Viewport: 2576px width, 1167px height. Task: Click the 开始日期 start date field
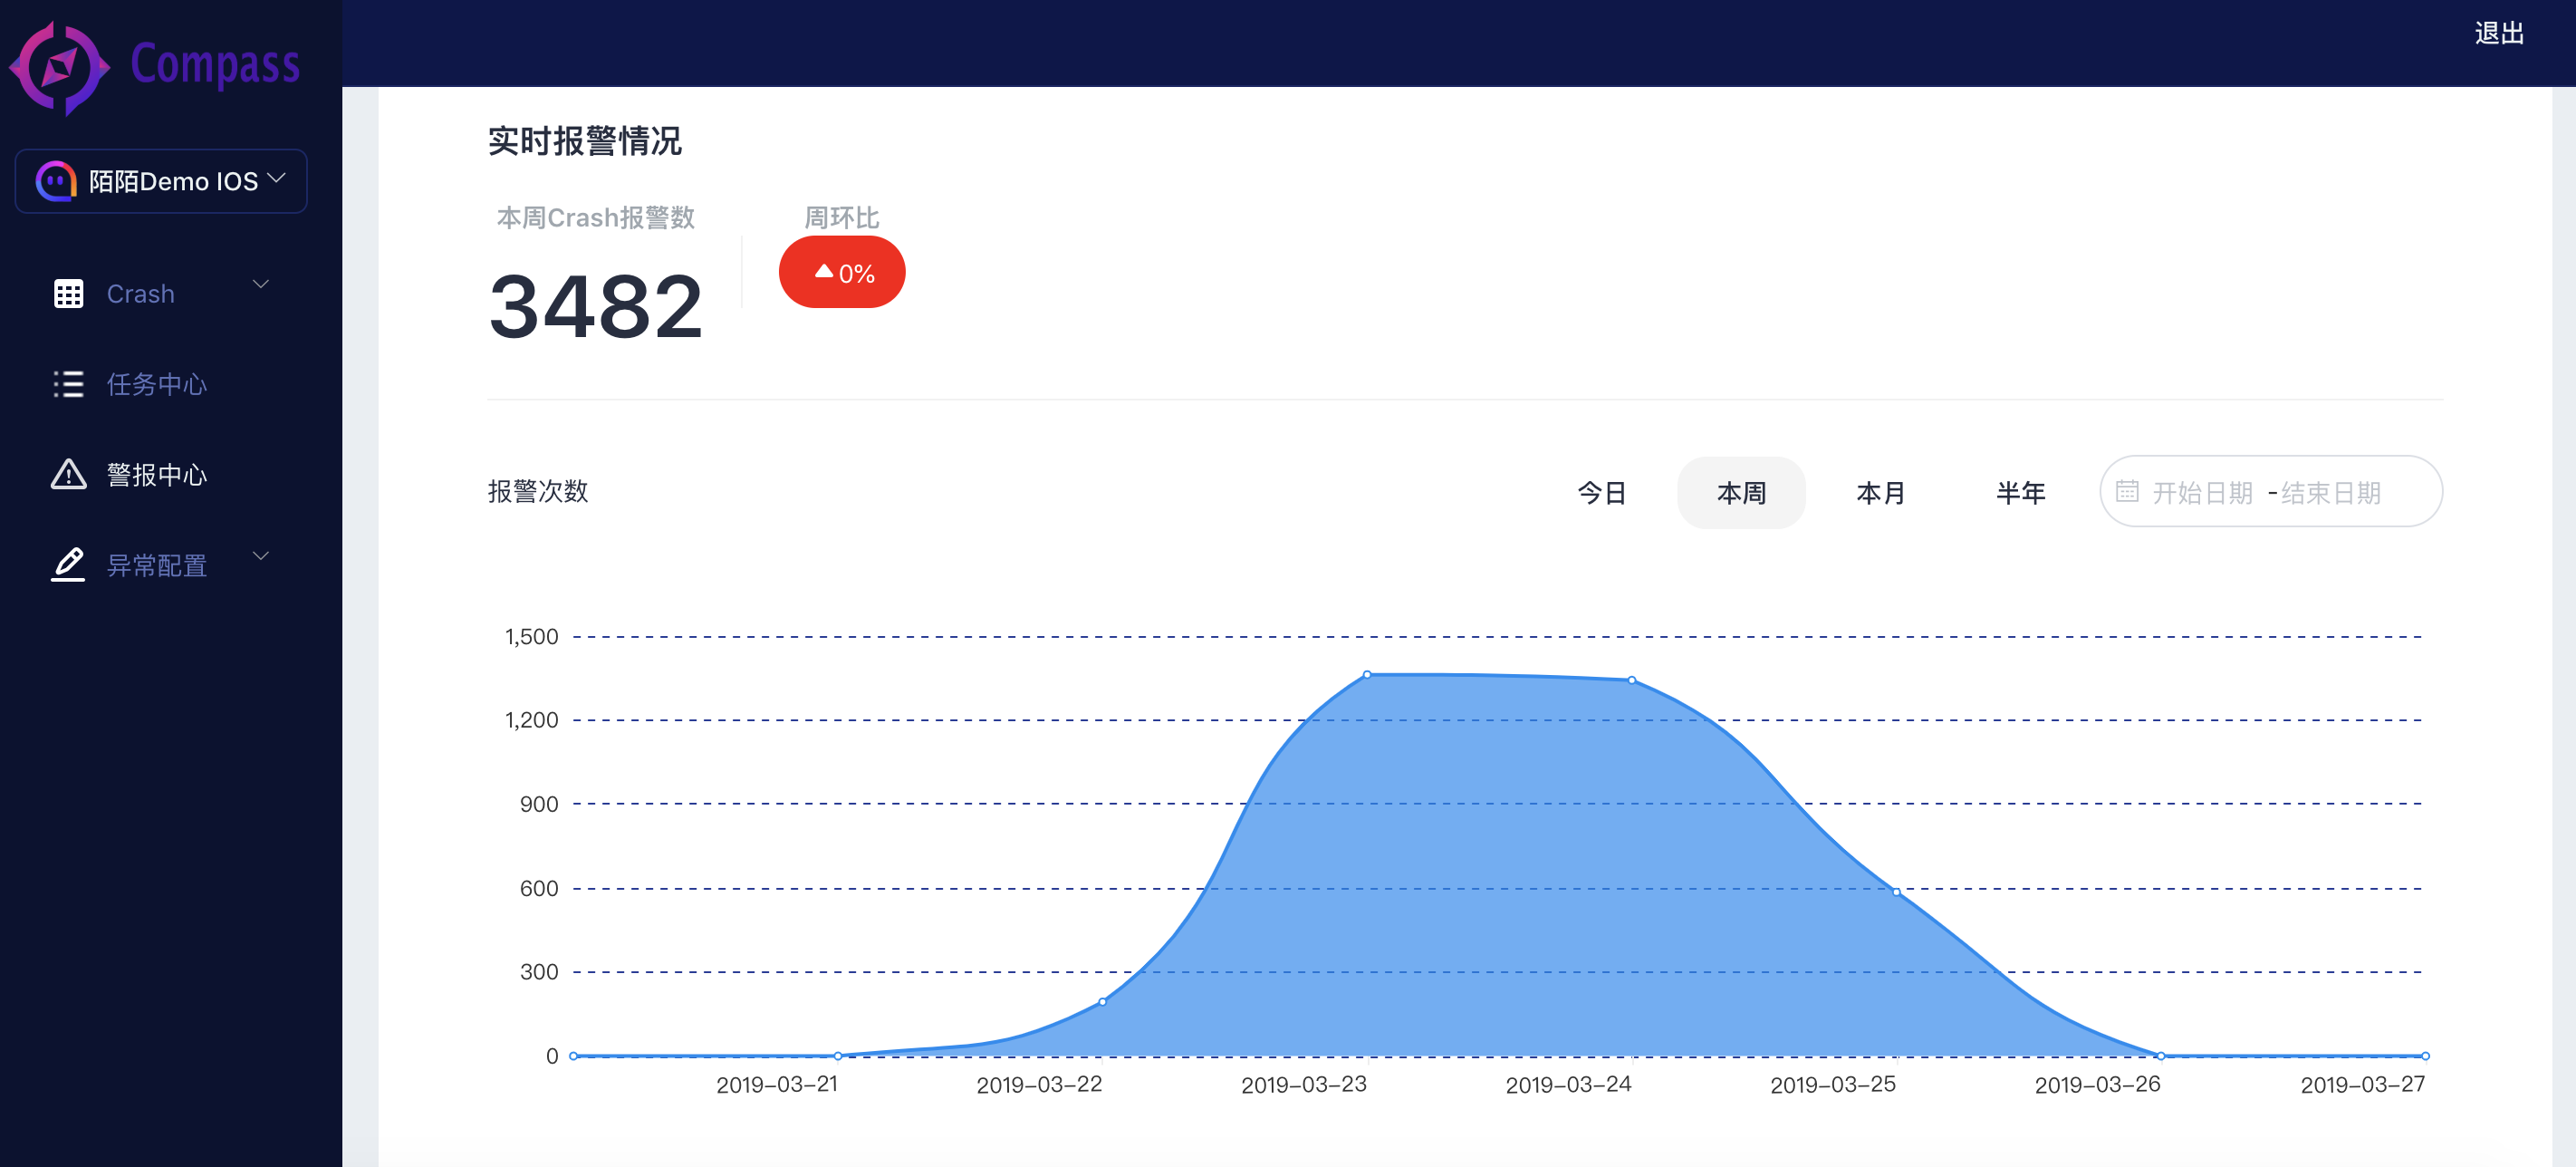[x=2202, y=493]
